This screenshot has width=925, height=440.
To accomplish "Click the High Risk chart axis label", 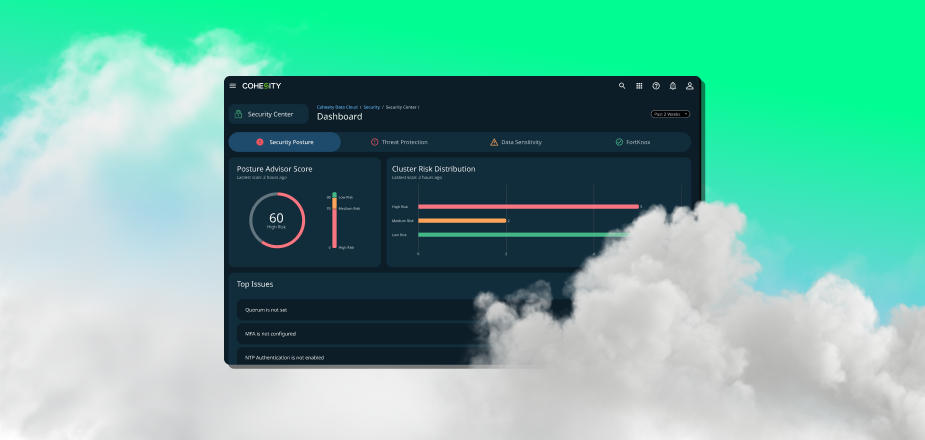I will 400,207.
